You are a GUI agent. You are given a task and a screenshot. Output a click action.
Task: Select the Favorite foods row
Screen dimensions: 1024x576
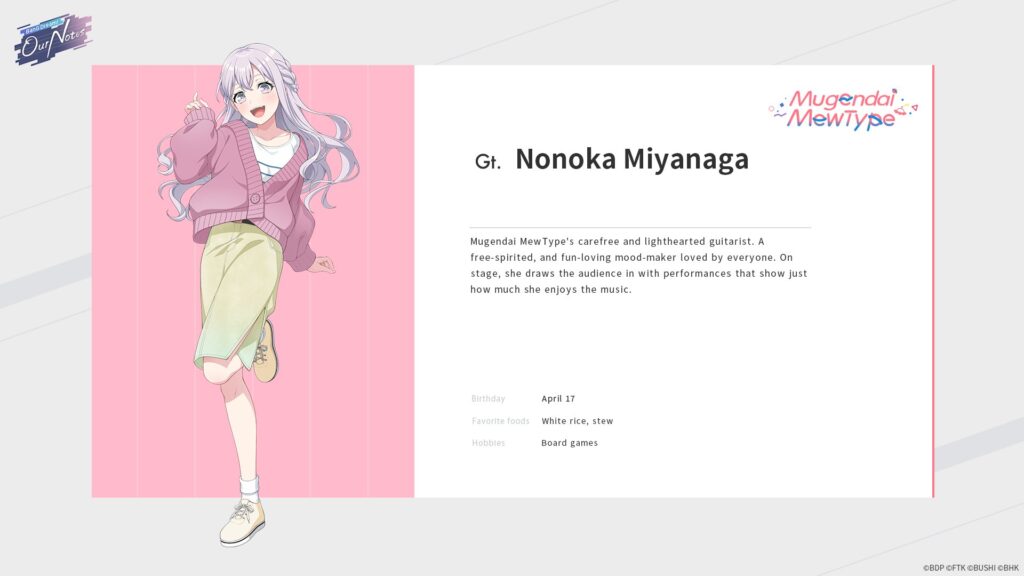point(499,421)
